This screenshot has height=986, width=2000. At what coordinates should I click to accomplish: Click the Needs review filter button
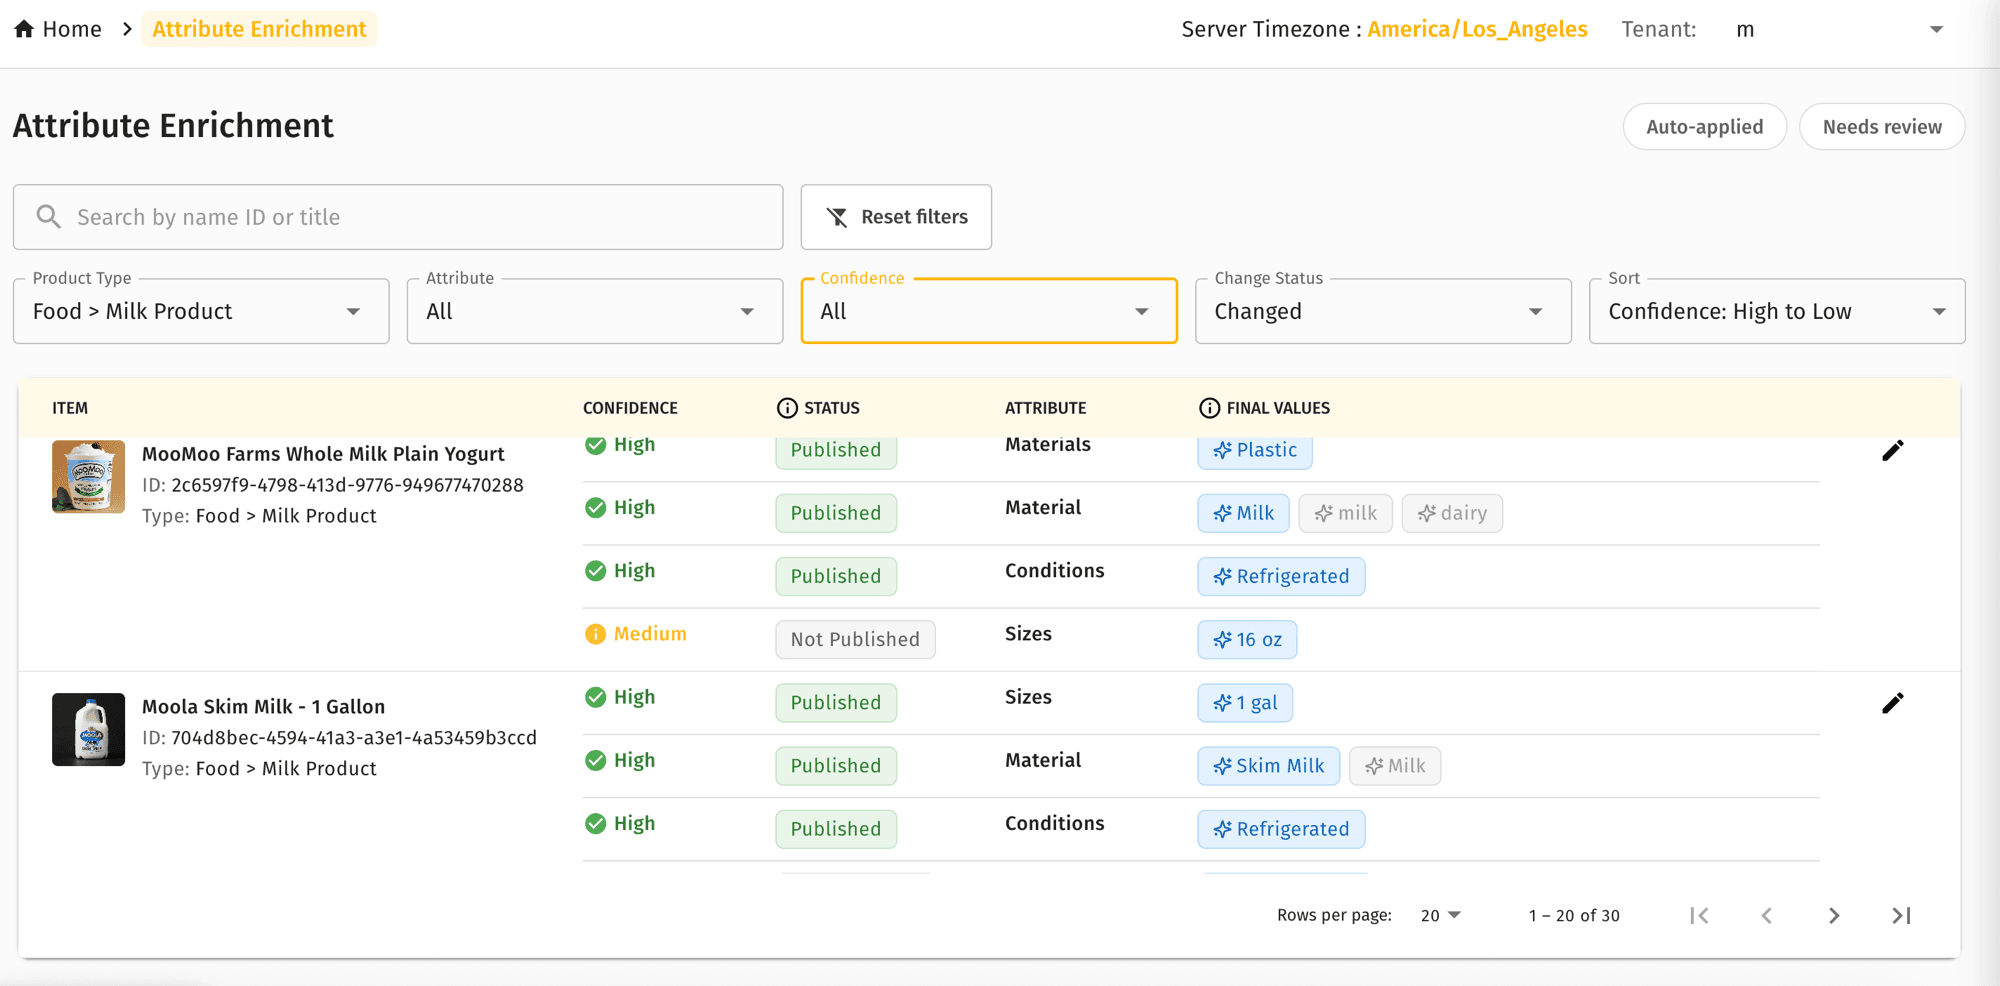(x=1882, y=127)
